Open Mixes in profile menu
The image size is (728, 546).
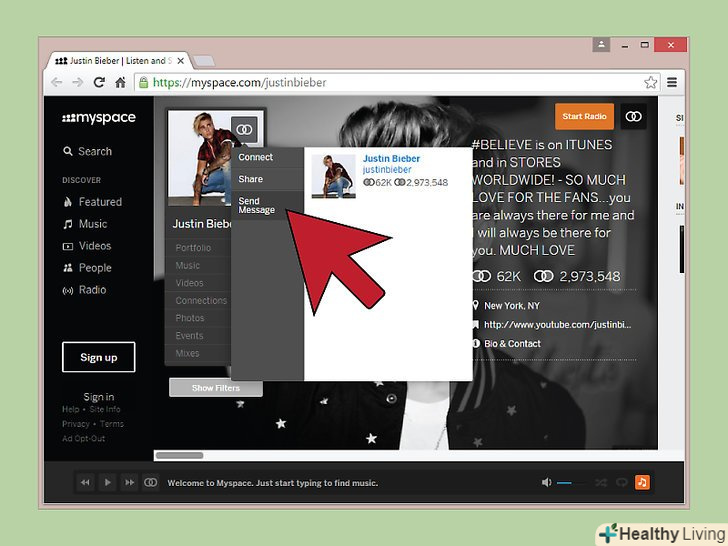click(x=188, y=353)
